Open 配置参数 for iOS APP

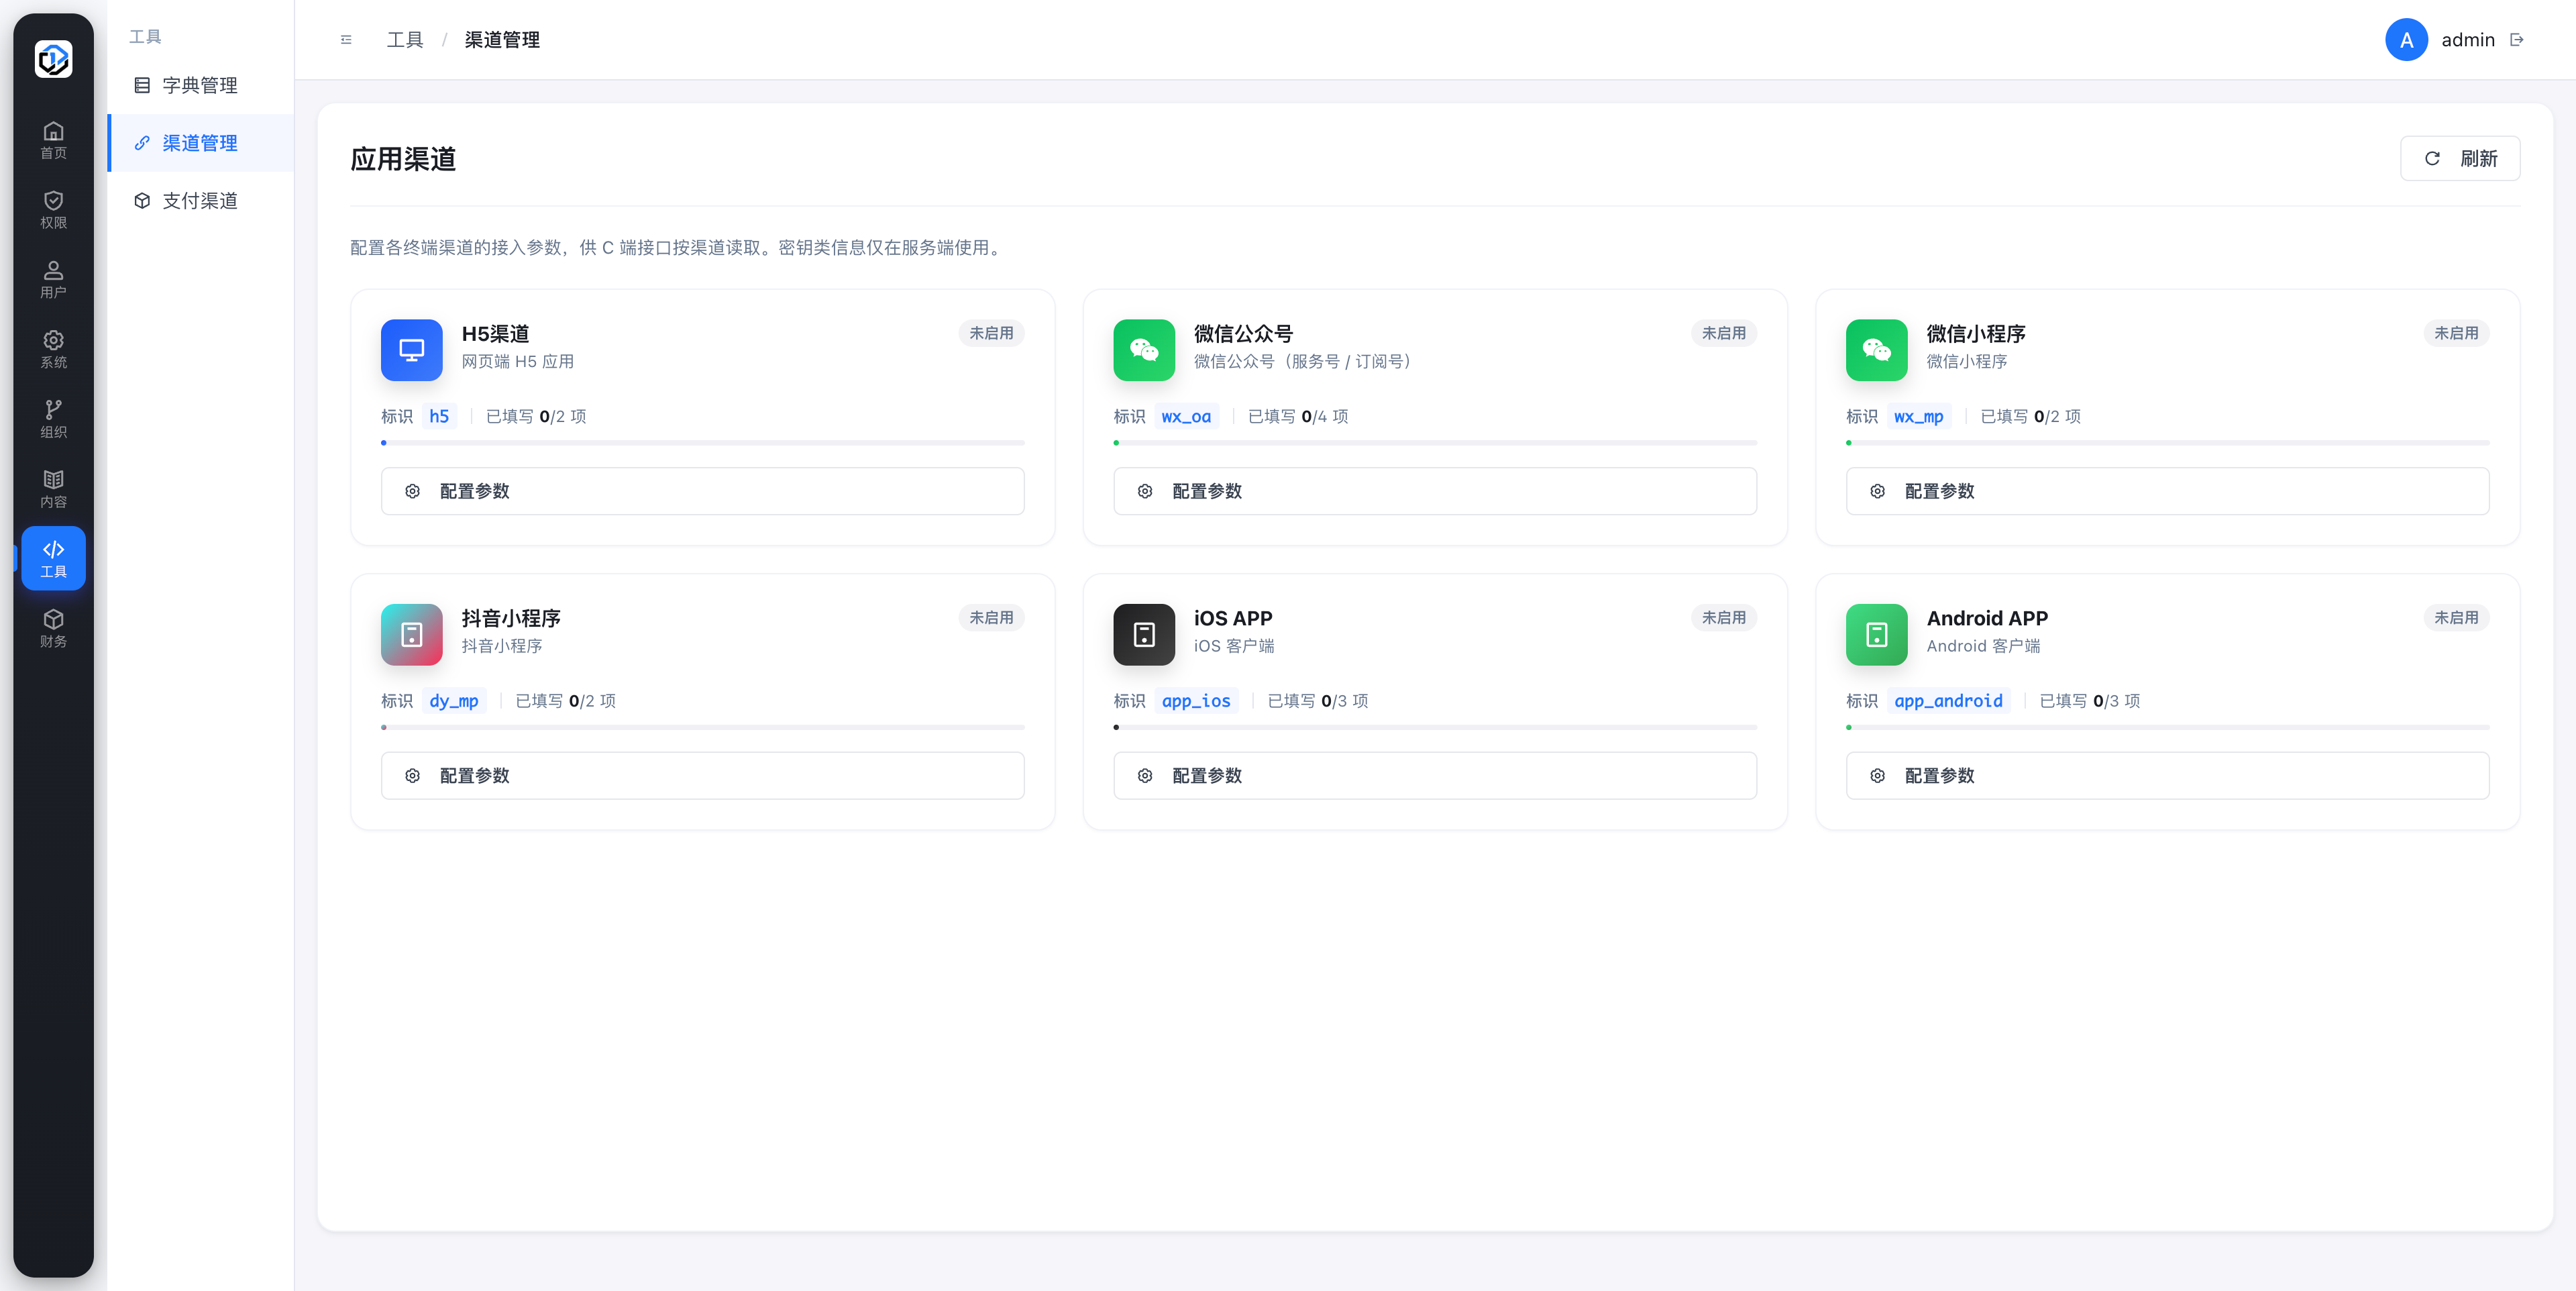tap(1434, 776)
